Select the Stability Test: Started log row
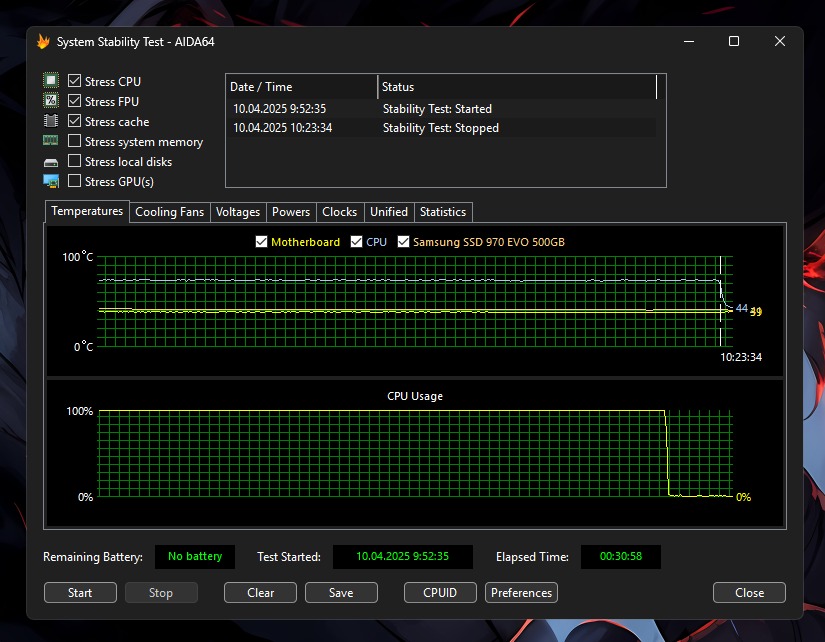The image size is (825, 642). [x=442, y=109]
